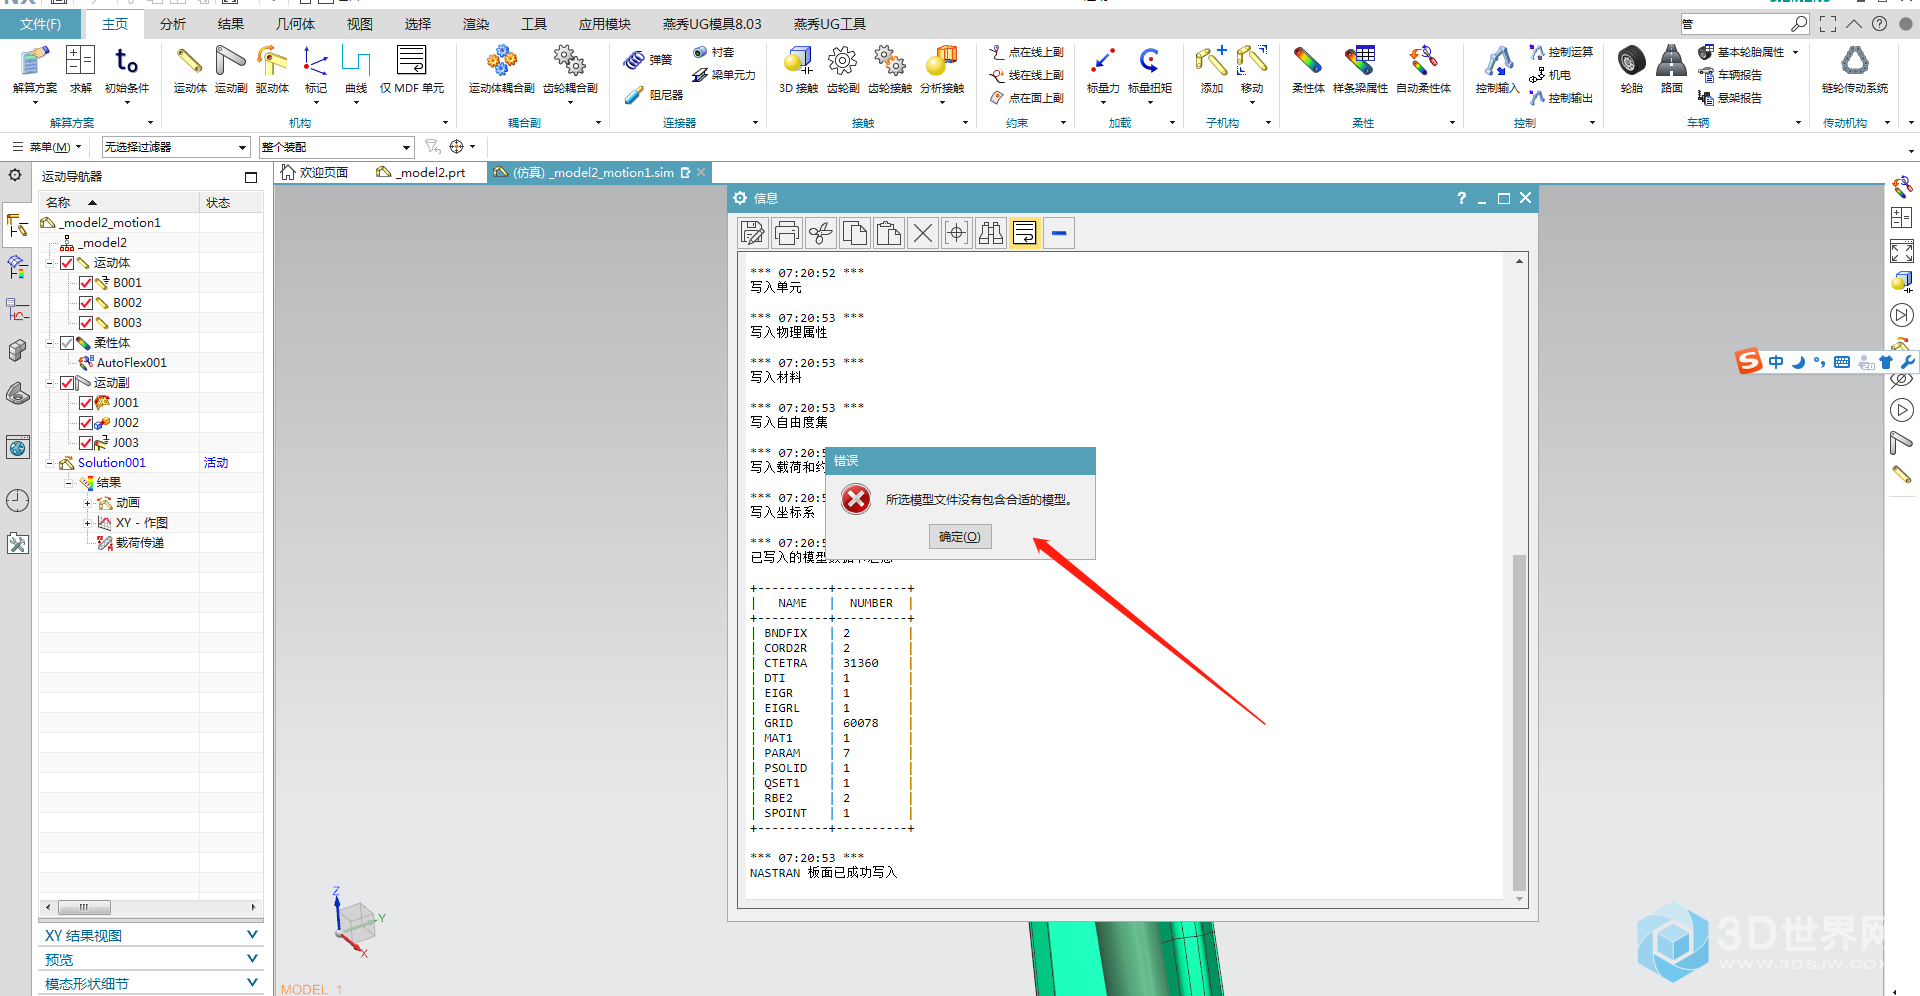
Task: Open the 菜单(M) menu dropdown
Action: [47, 147]
